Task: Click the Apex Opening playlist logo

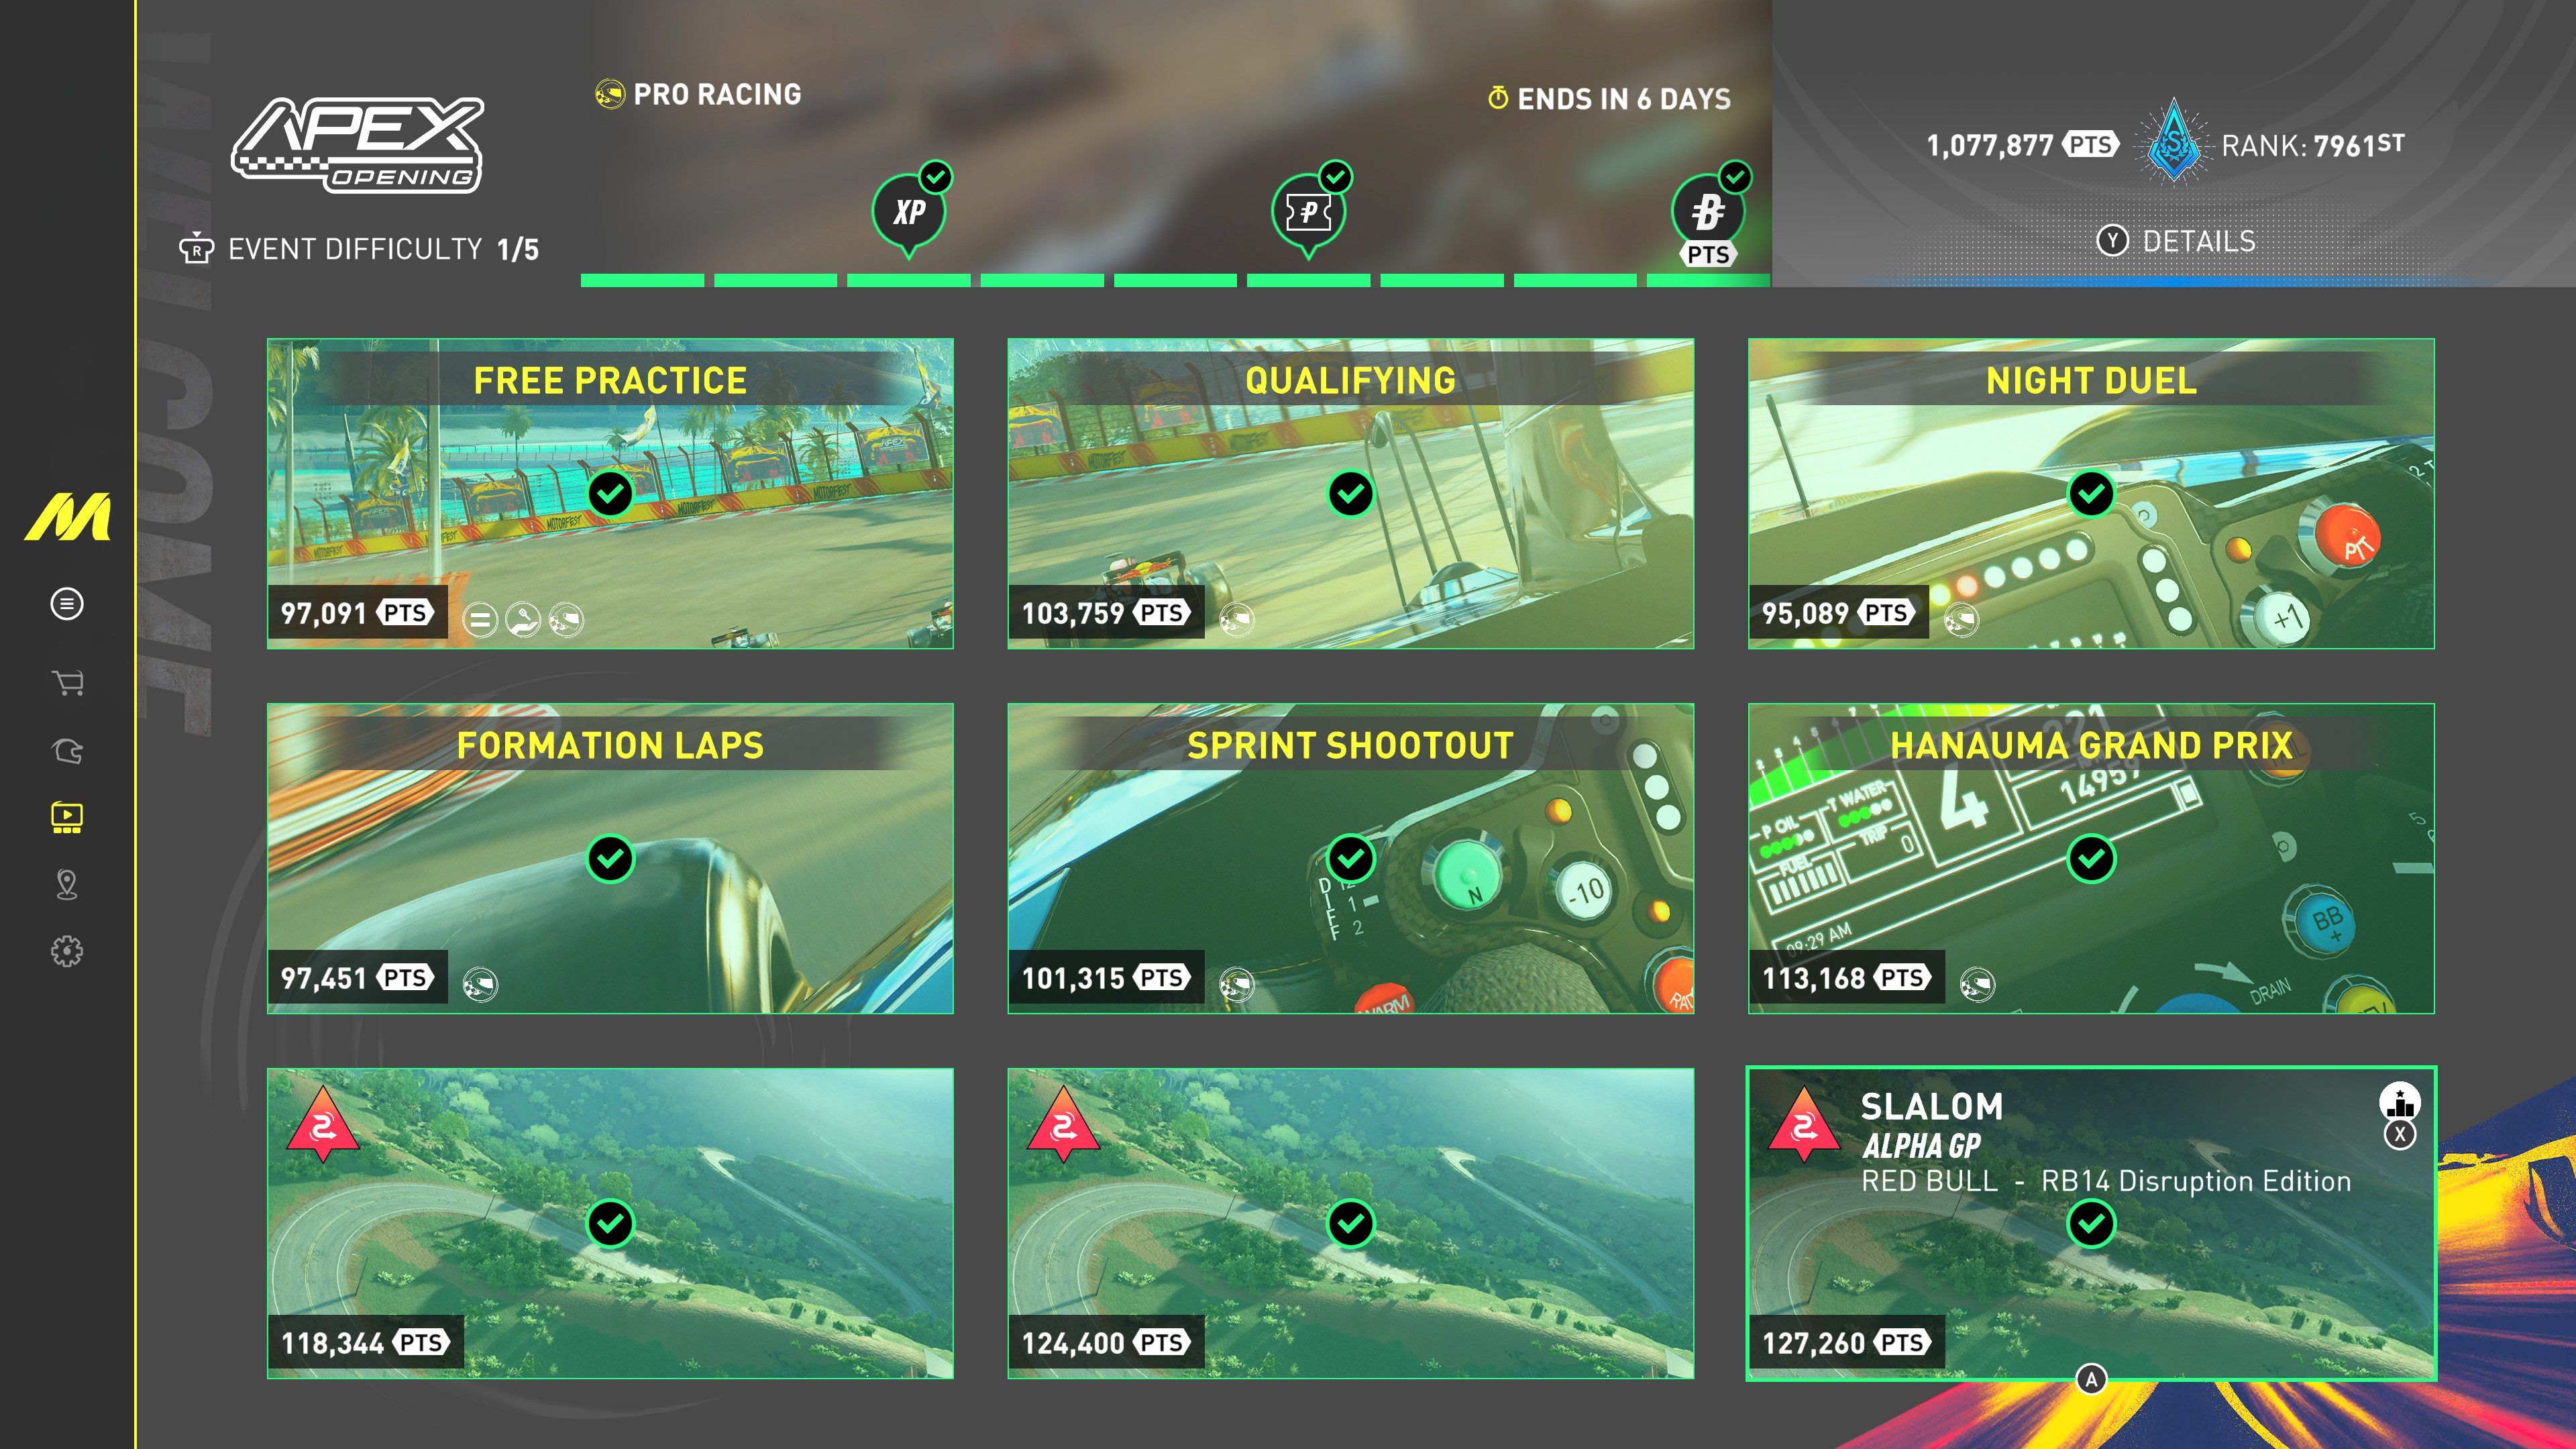Action: point(357,145)
